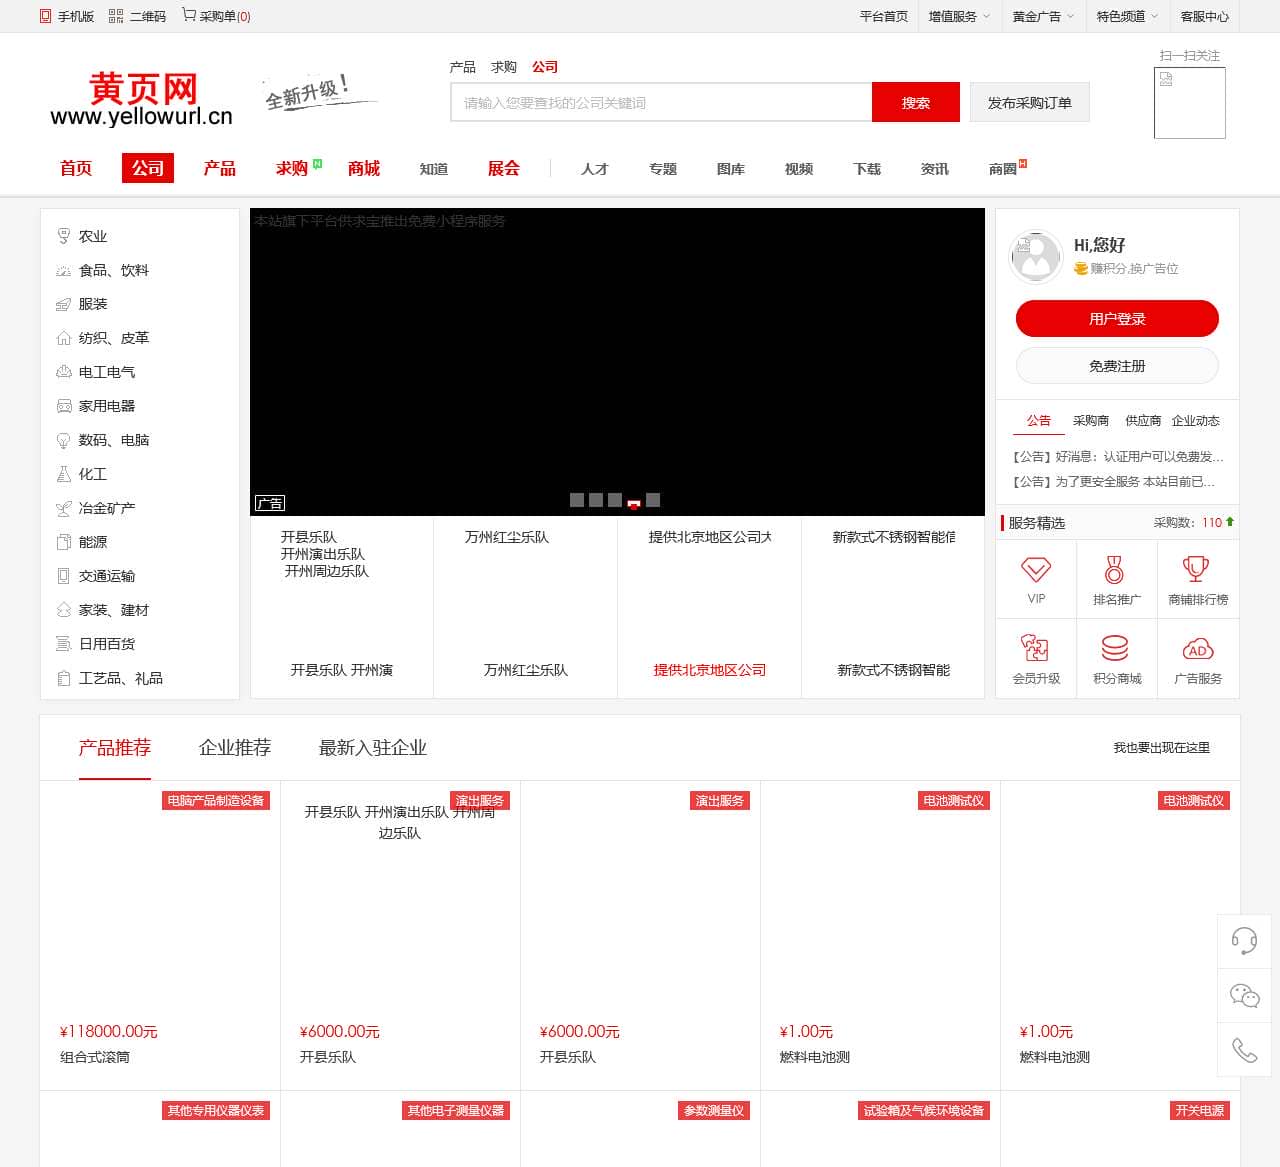This screenshot has width=1280, height=1167.
Task: Select the 化工 category icon
Action: 64,474
